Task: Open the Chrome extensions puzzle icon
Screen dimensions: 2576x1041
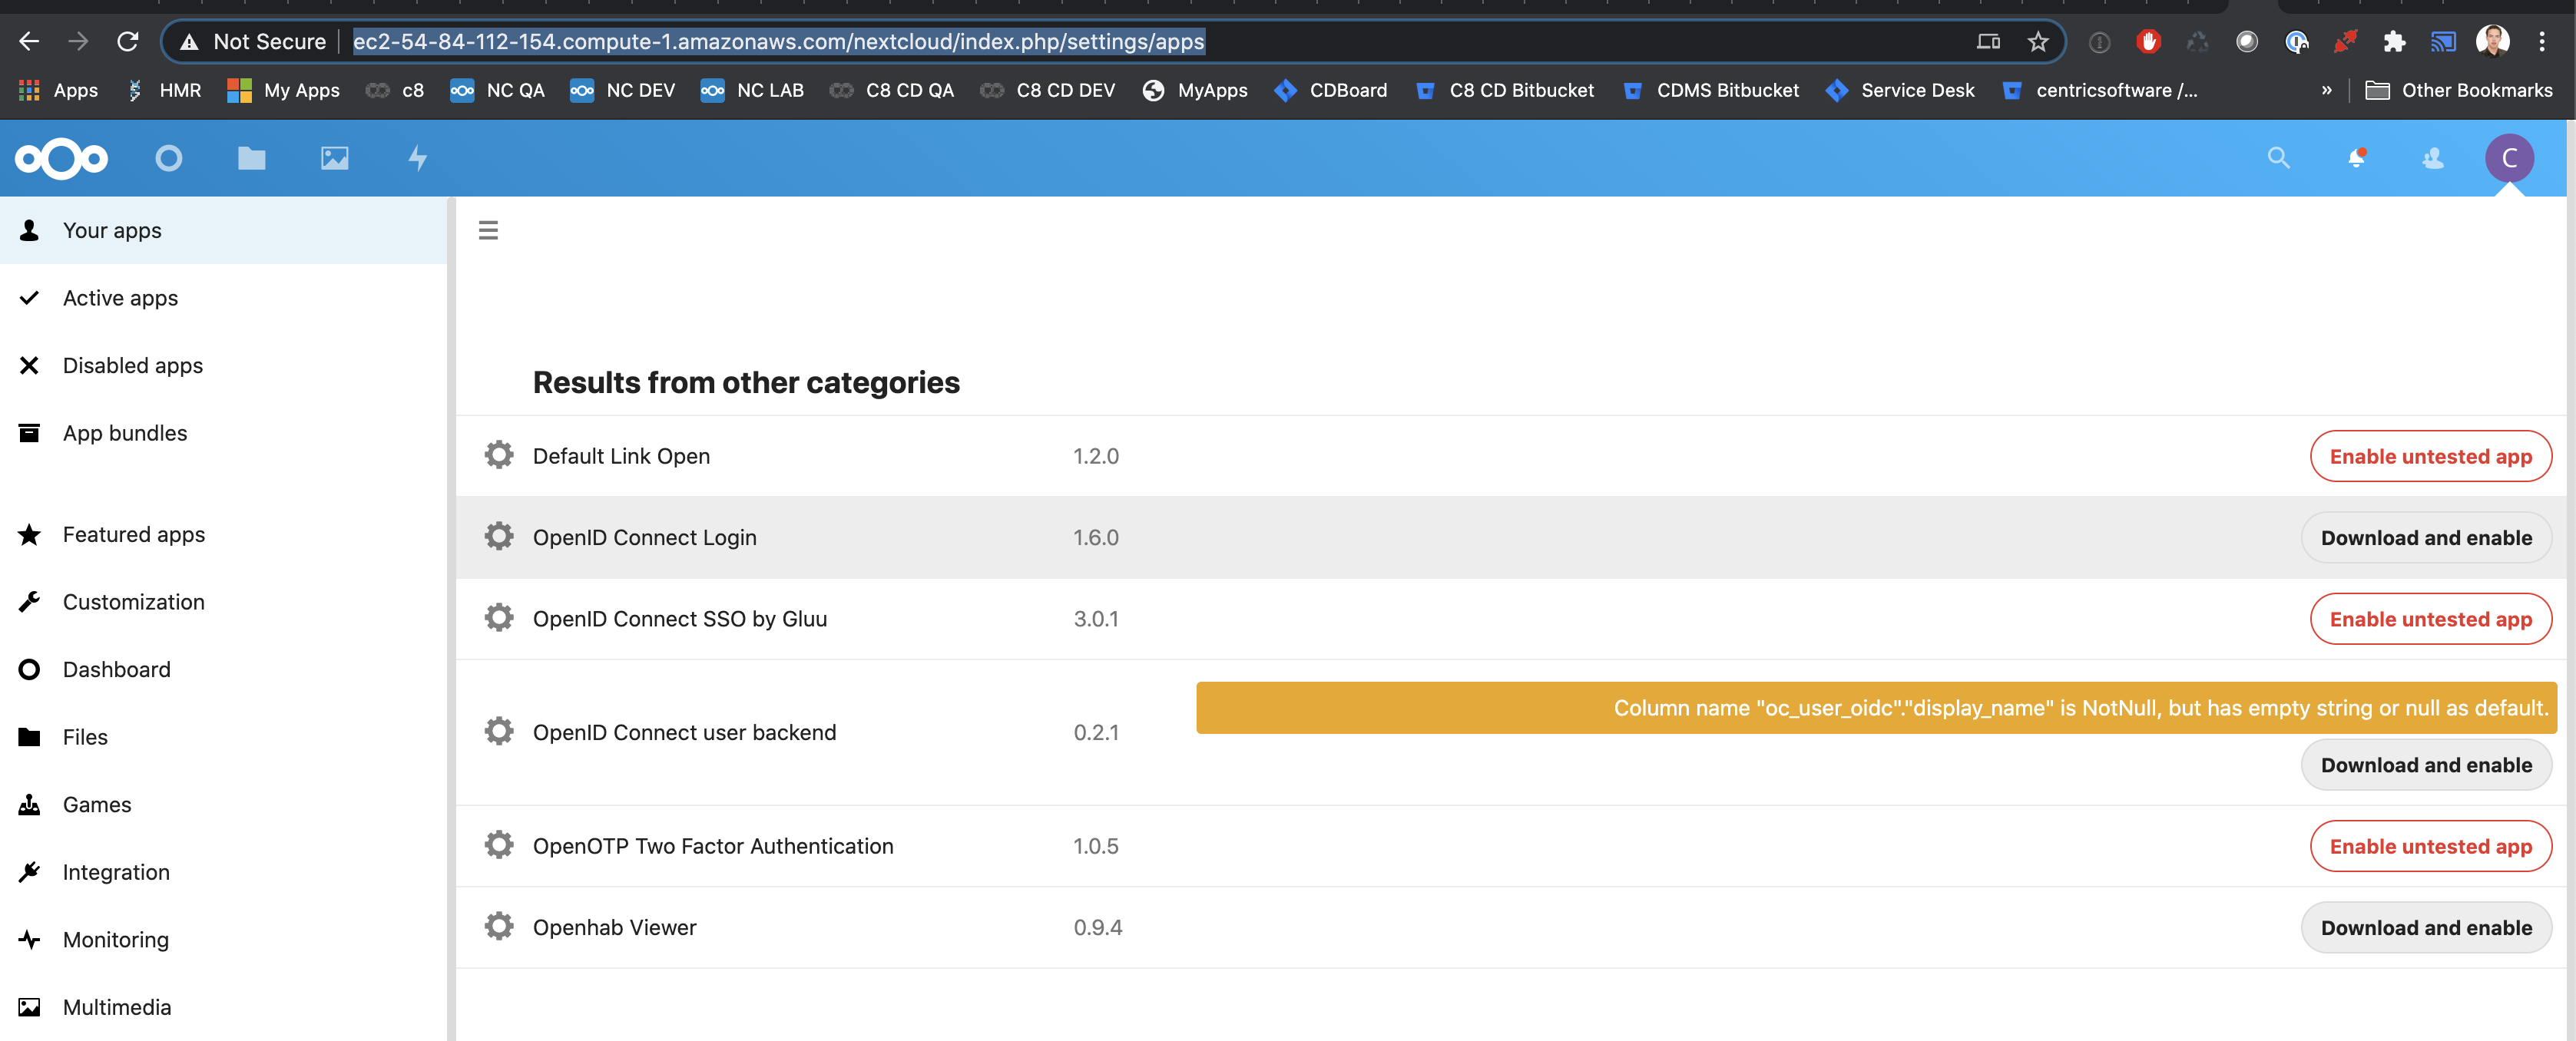Action: 2395,41
